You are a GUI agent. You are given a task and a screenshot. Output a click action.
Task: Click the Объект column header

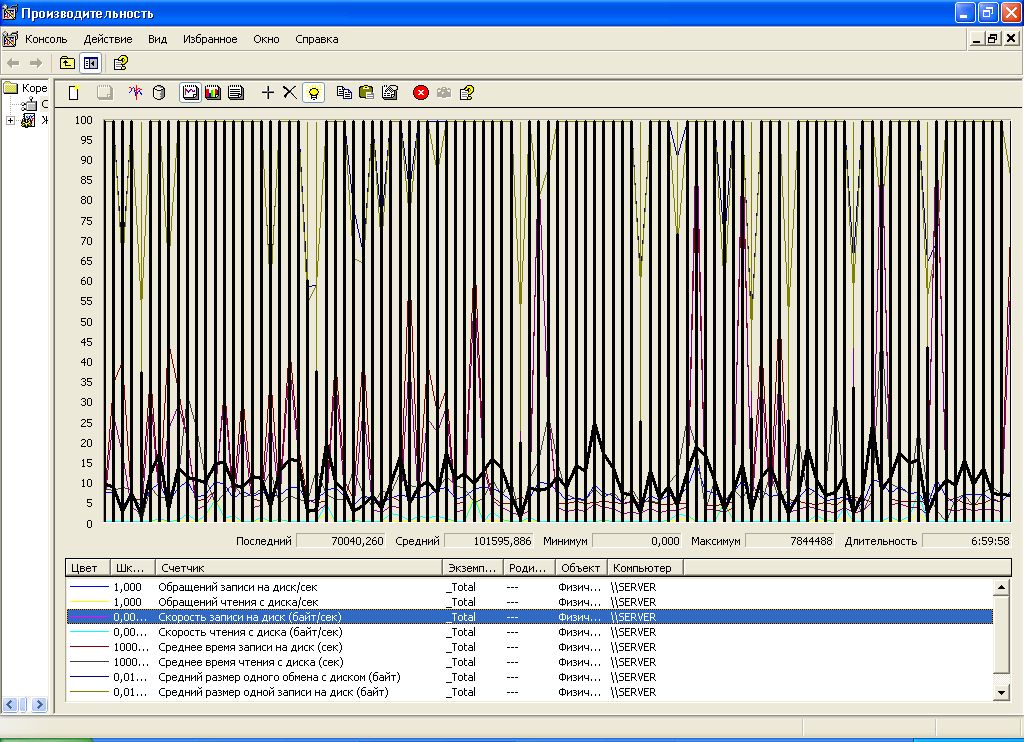tap(579, 568)
